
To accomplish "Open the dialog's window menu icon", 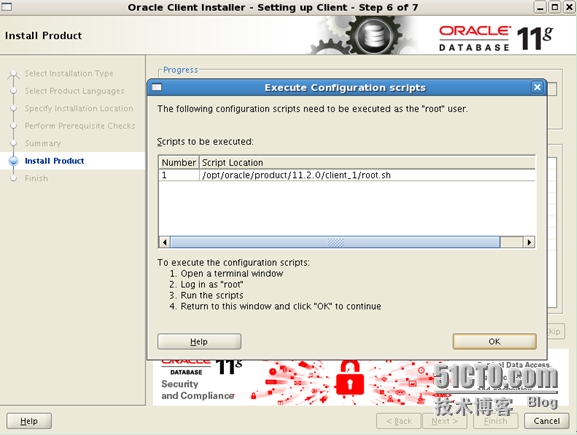I will [x=157, y=87].
